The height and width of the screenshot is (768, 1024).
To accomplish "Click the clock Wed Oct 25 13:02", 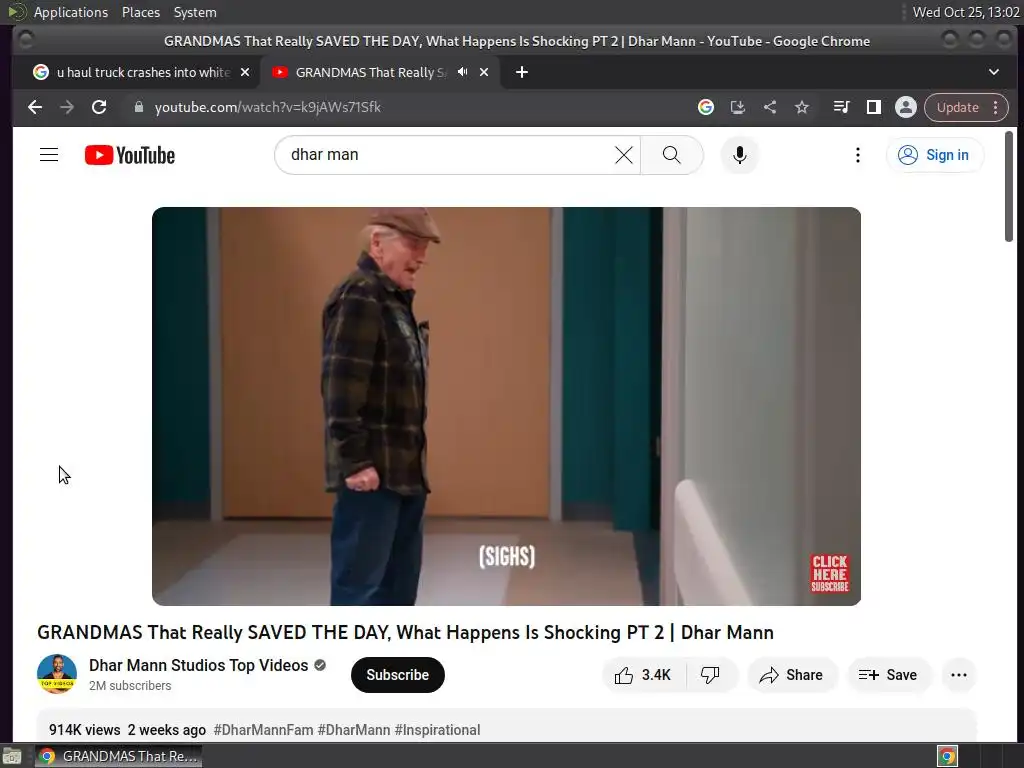I will pyautogui.click(x=965, y=12).
